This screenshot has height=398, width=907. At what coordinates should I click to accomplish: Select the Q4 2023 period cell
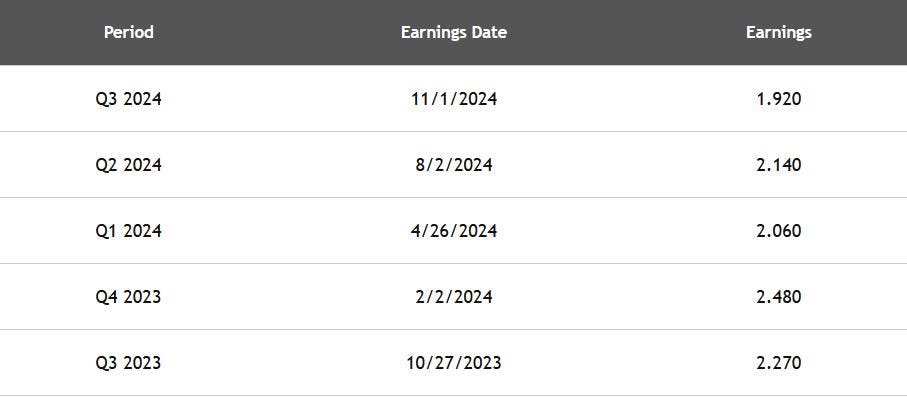point(128,297)
